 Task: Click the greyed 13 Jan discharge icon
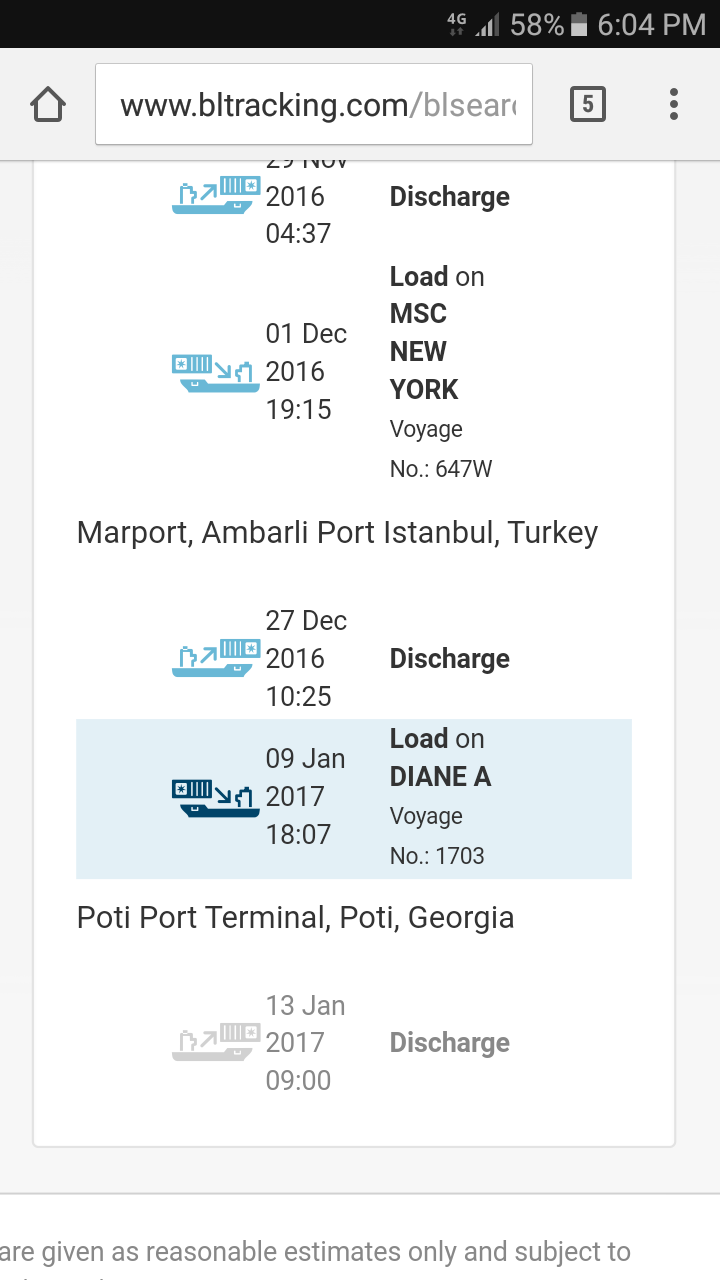pyautogui.click(x=216, y=1042)
